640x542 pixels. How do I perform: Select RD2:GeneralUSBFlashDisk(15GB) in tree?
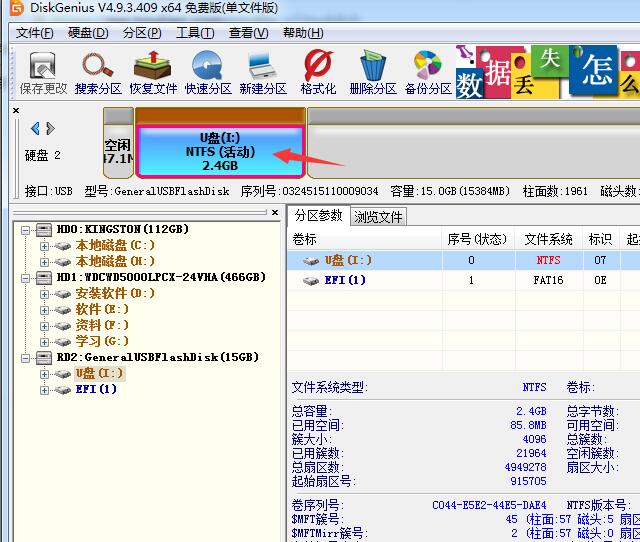[x=158, y=357]
